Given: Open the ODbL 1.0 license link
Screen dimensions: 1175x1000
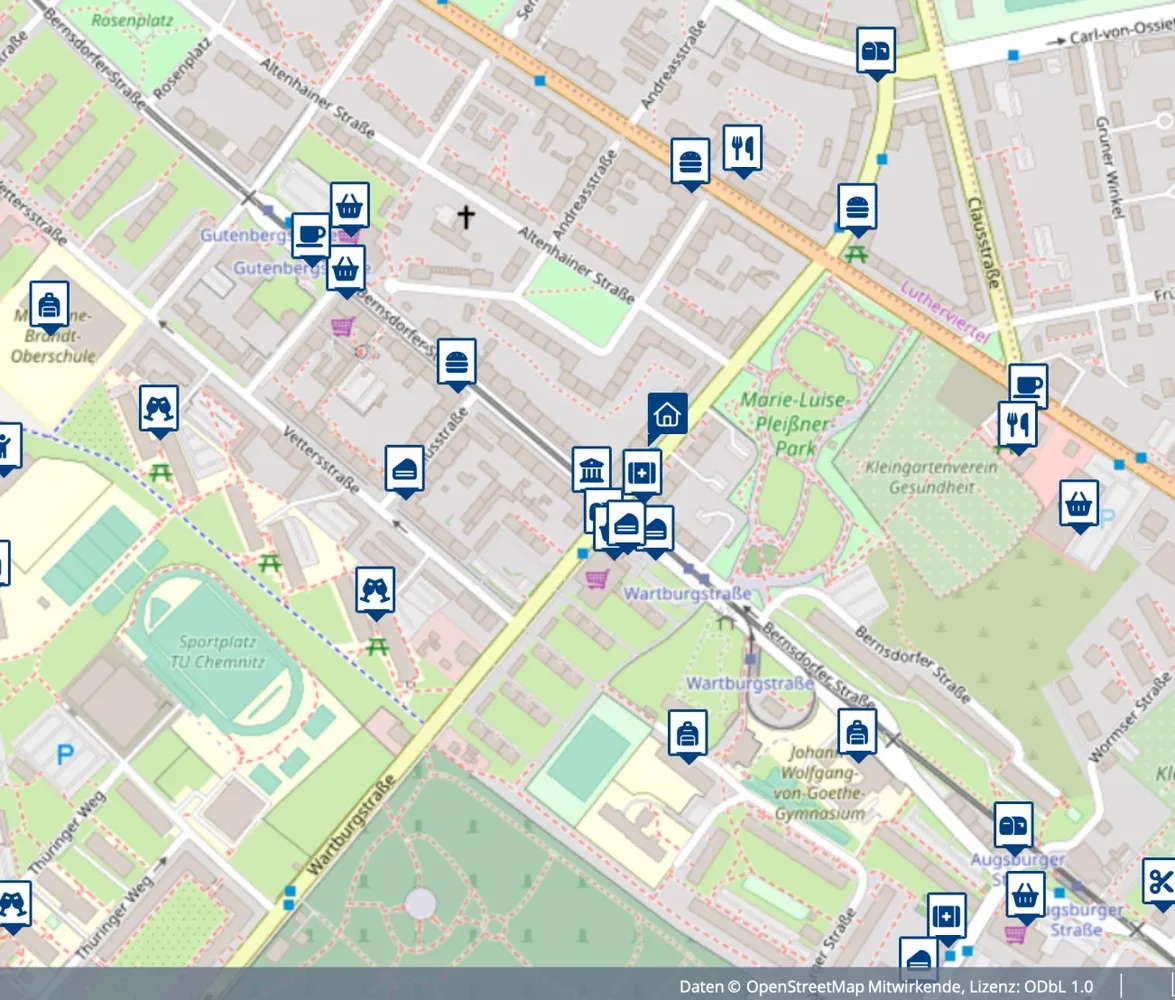Looking at the screenshot, I should pyautogui.click(x=1056, y=987).
